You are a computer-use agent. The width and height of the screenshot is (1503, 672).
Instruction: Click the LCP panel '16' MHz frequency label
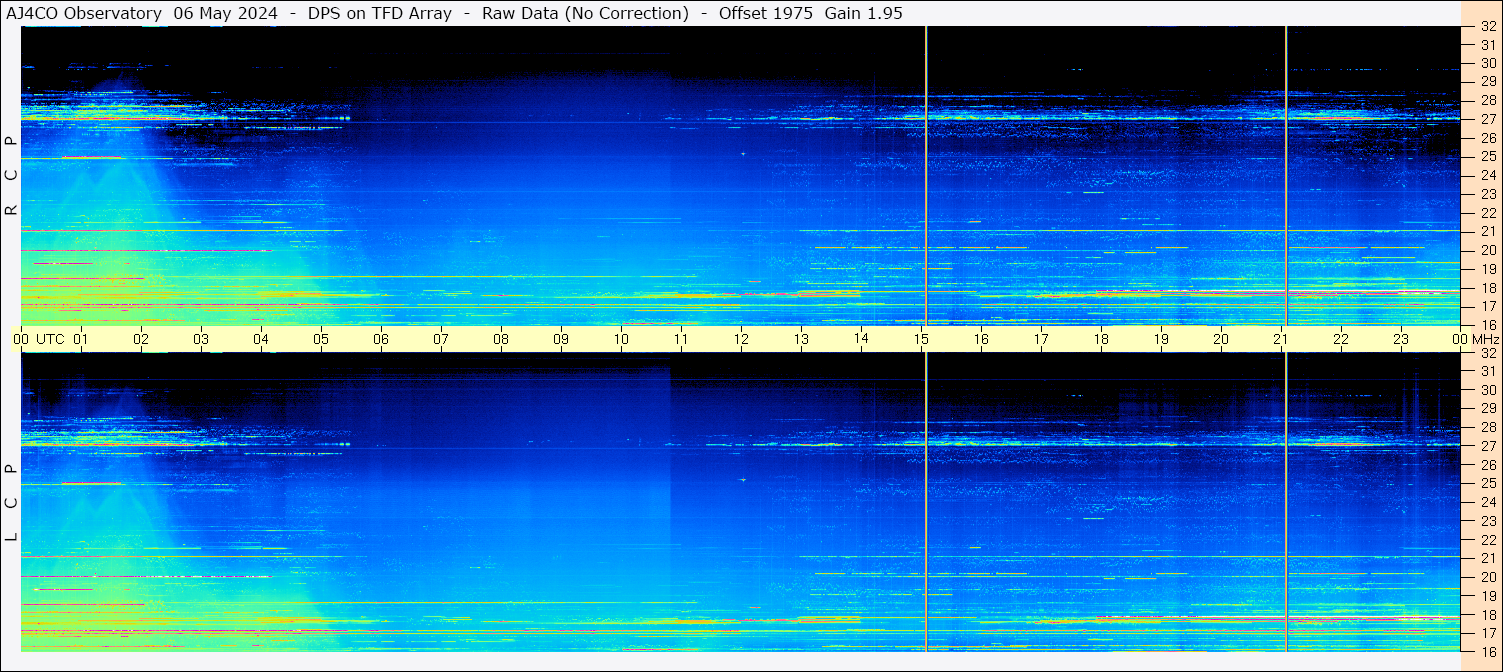1487,651
